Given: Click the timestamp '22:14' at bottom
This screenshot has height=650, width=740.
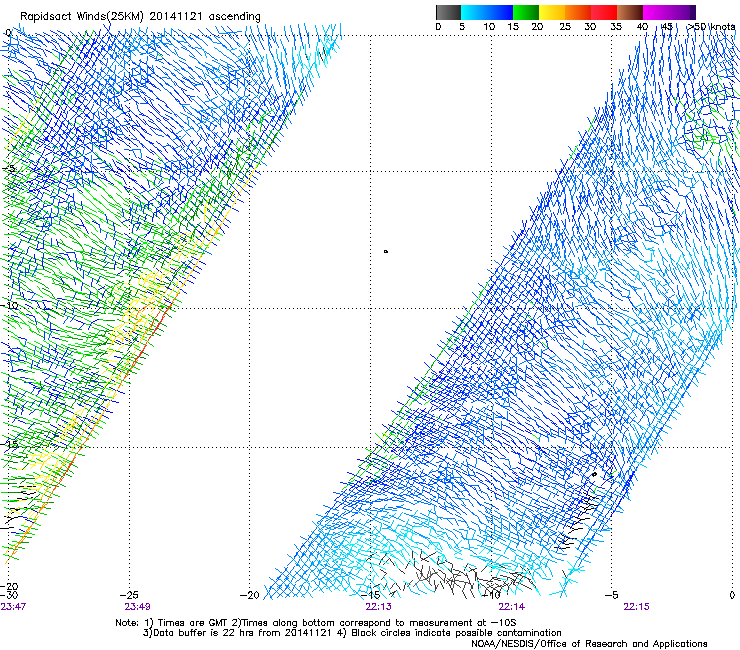Looking at the screenshot, I should 512,607.
